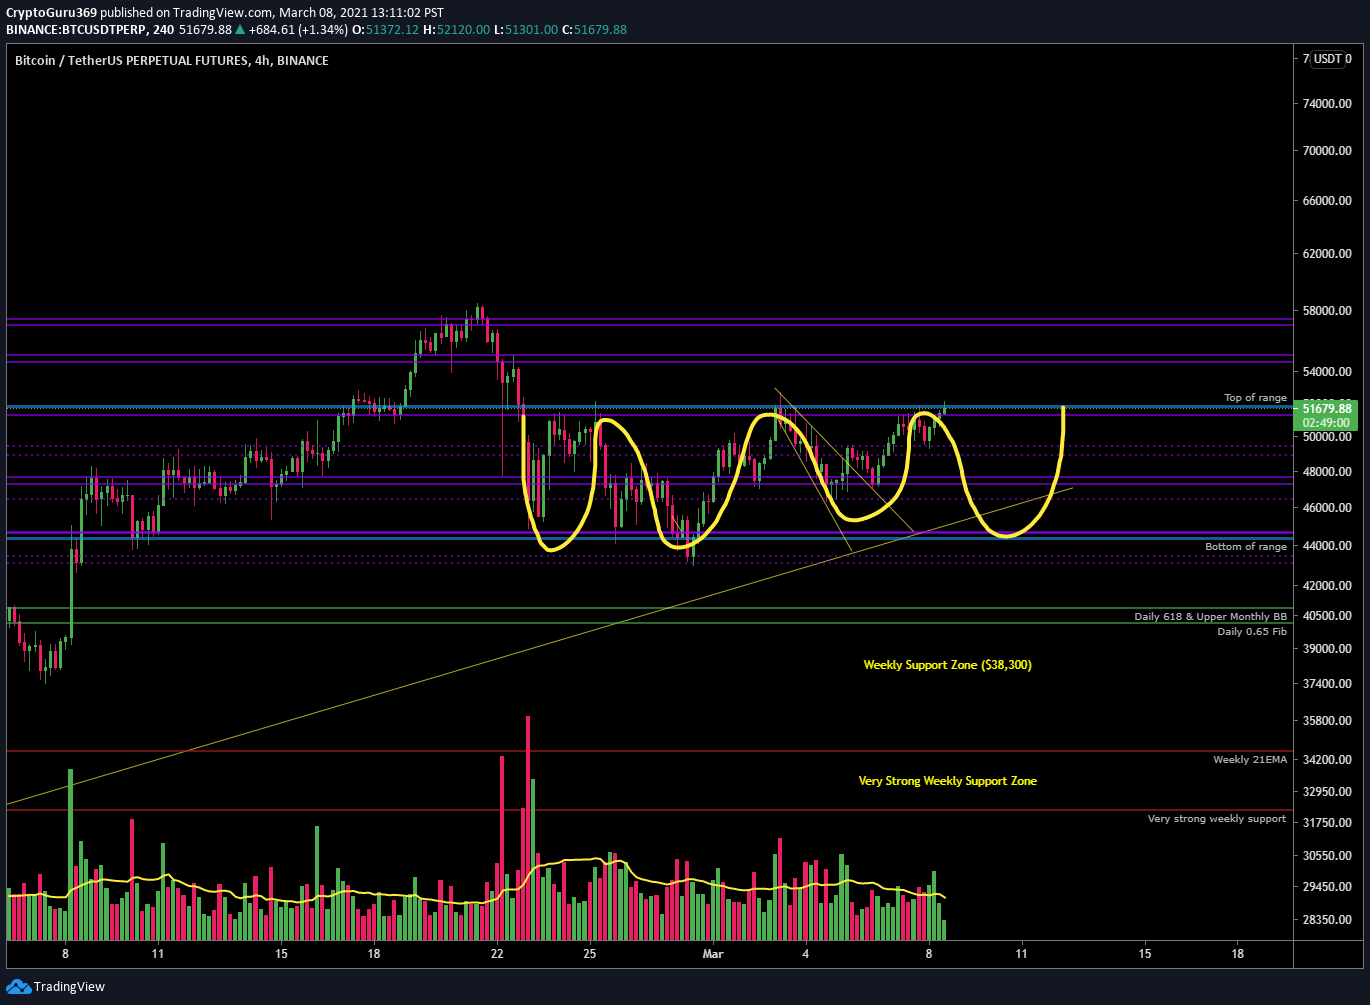The width and height of the screenshot is (1370, 1005).
Task: Click the Very strong weekly support line label
Action: (1217, 819)
